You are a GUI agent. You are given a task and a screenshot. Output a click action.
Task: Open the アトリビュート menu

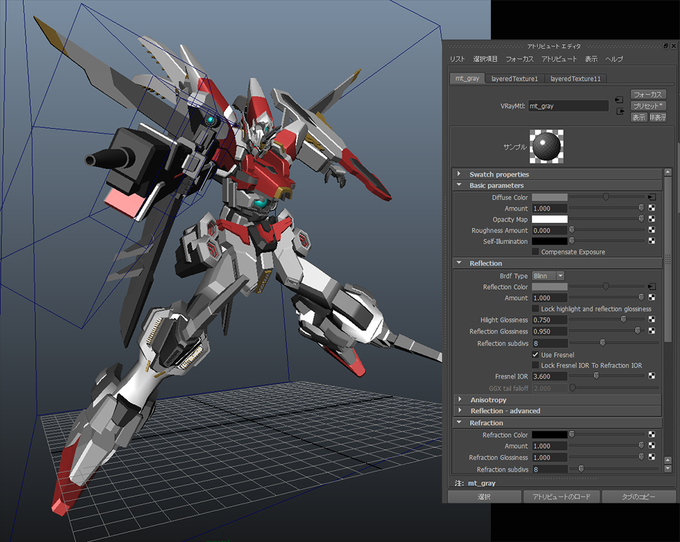point(559,59)
